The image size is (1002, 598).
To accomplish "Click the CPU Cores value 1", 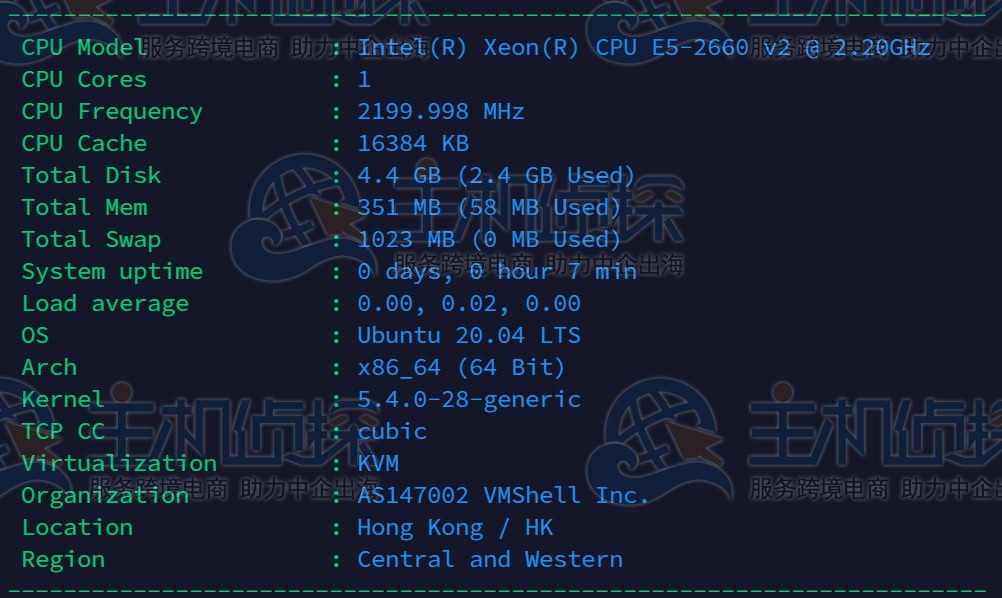I will 364,78.
